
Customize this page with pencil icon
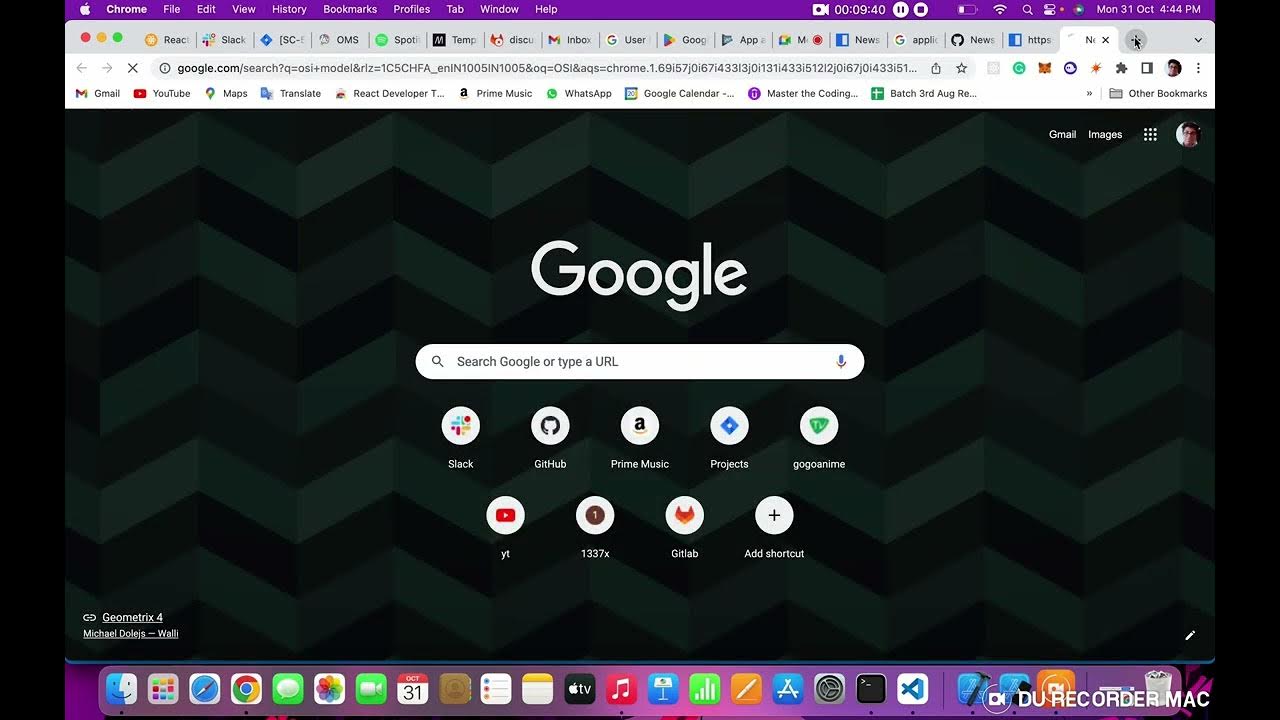(1190, 635)
